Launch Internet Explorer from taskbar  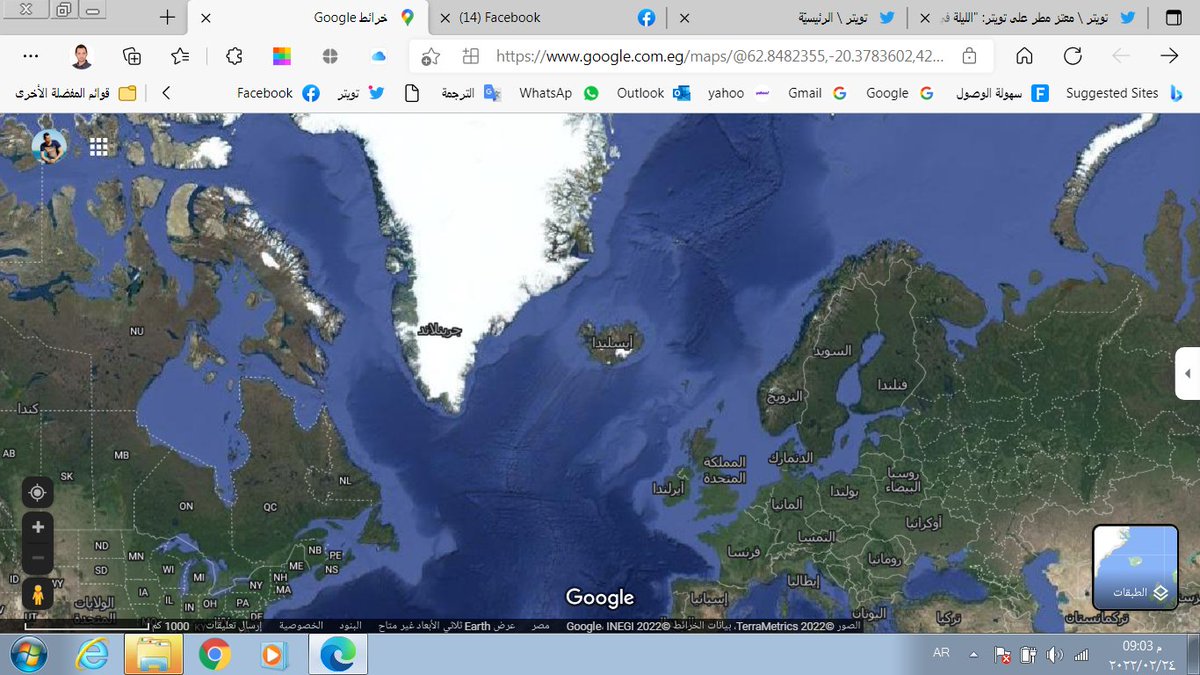tap(92, 655)
